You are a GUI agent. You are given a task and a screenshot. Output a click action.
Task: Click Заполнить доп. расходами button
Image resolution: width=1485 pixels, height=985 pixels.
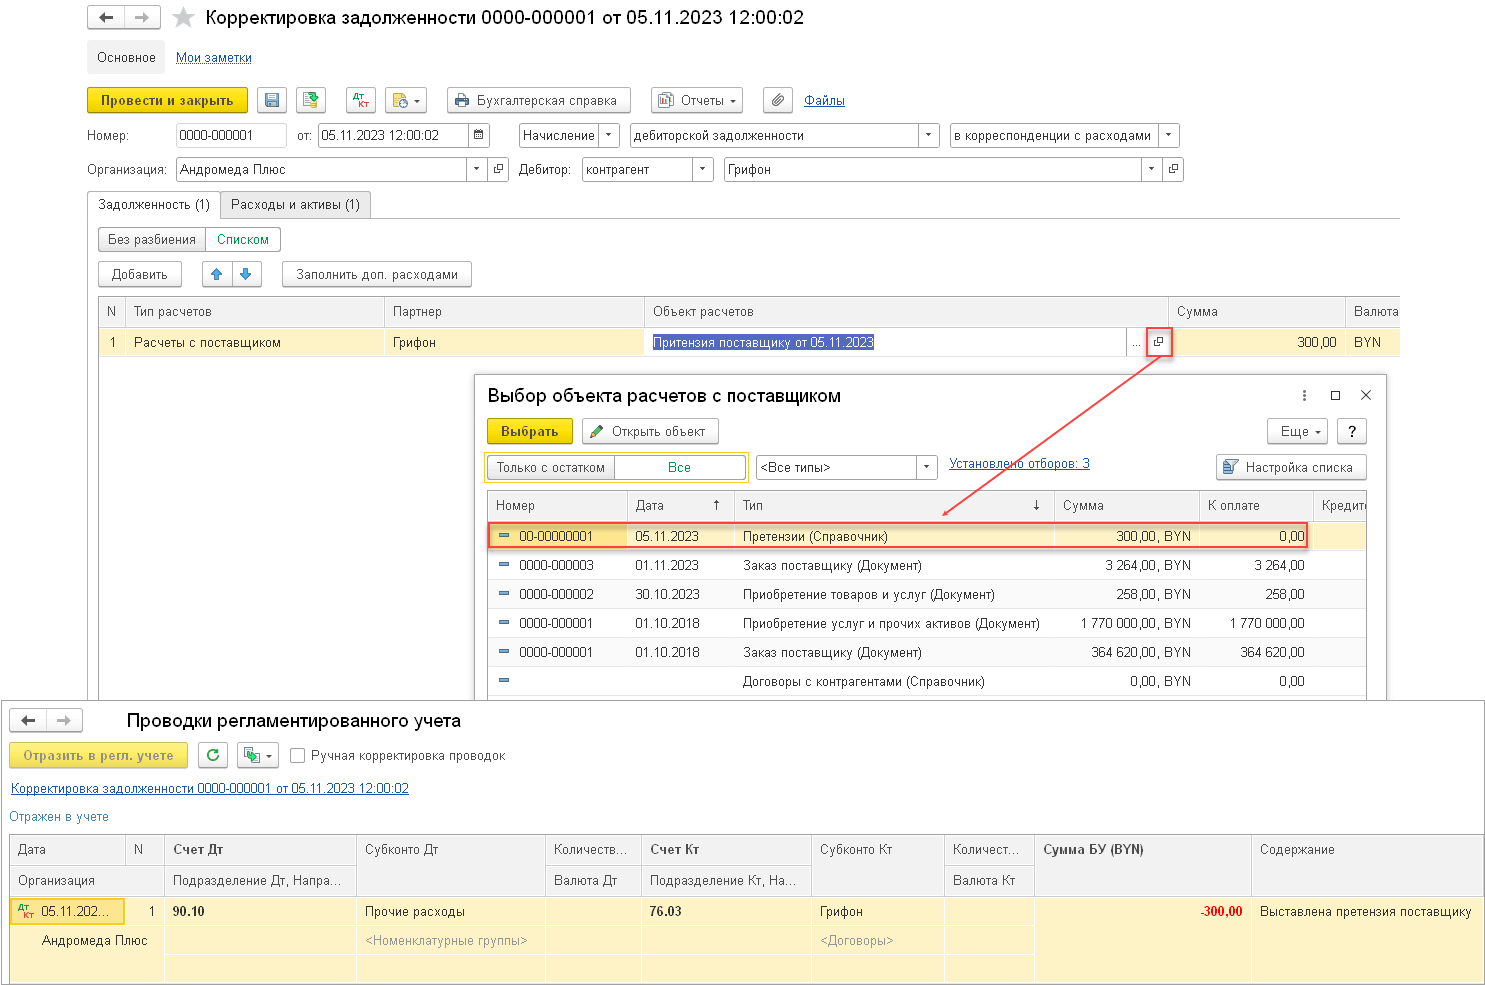[x=377, y=274]
